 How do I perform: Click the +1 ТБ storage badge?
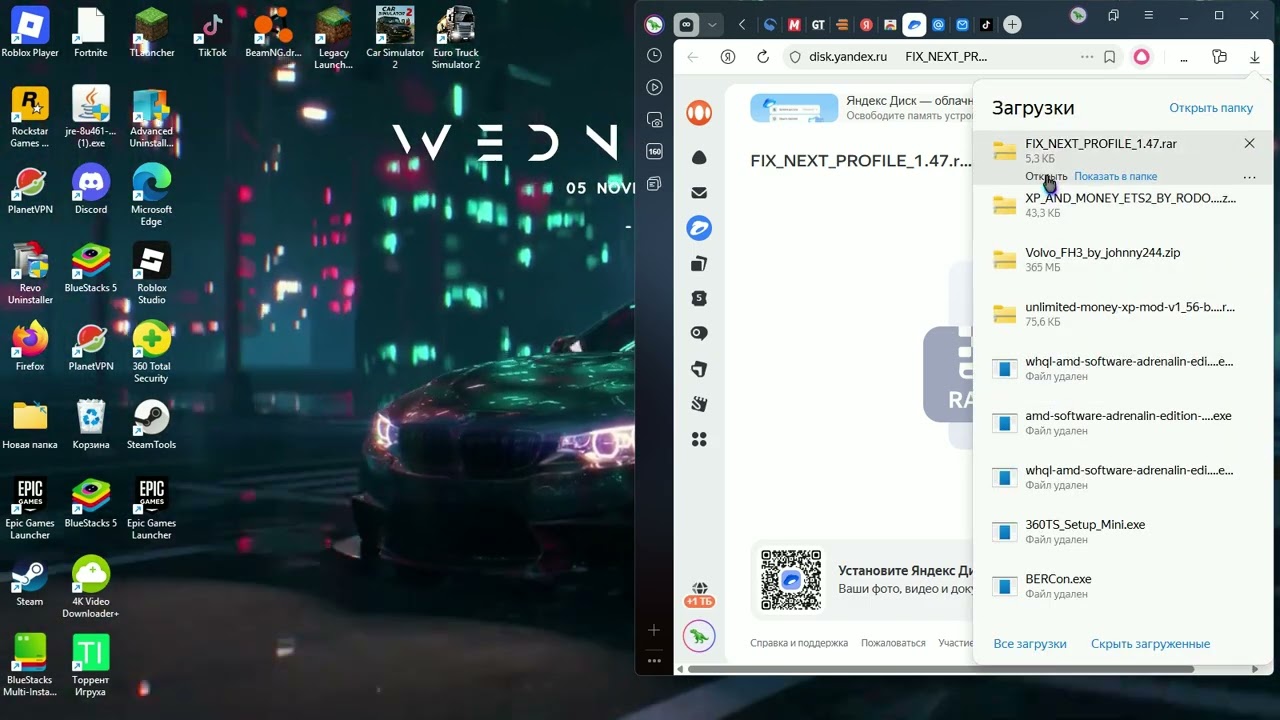point(699,601)
